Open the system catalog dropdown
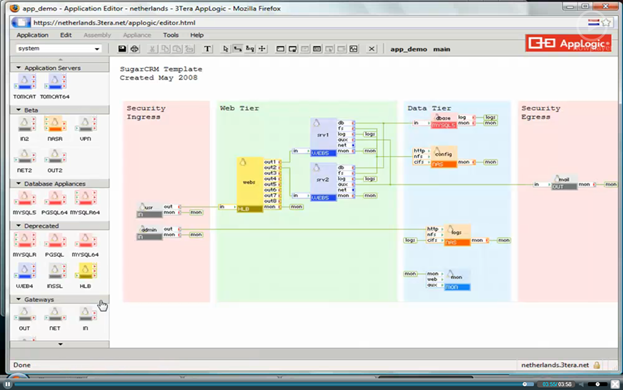Screen dimensions: 623x390 (59, 48)
